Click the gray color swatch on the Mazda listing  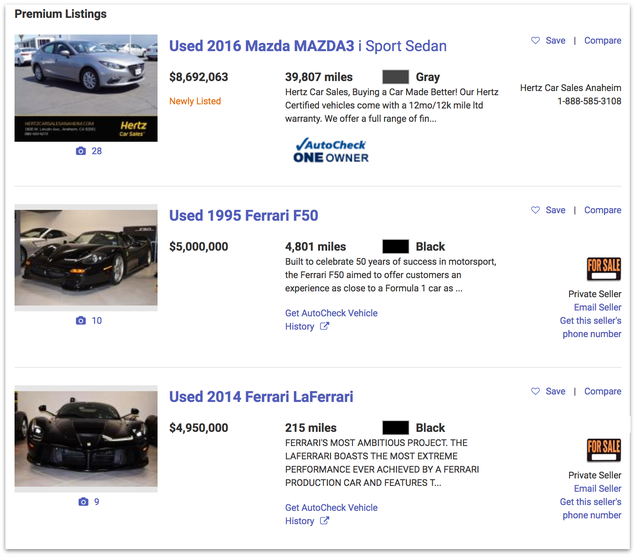395,77
